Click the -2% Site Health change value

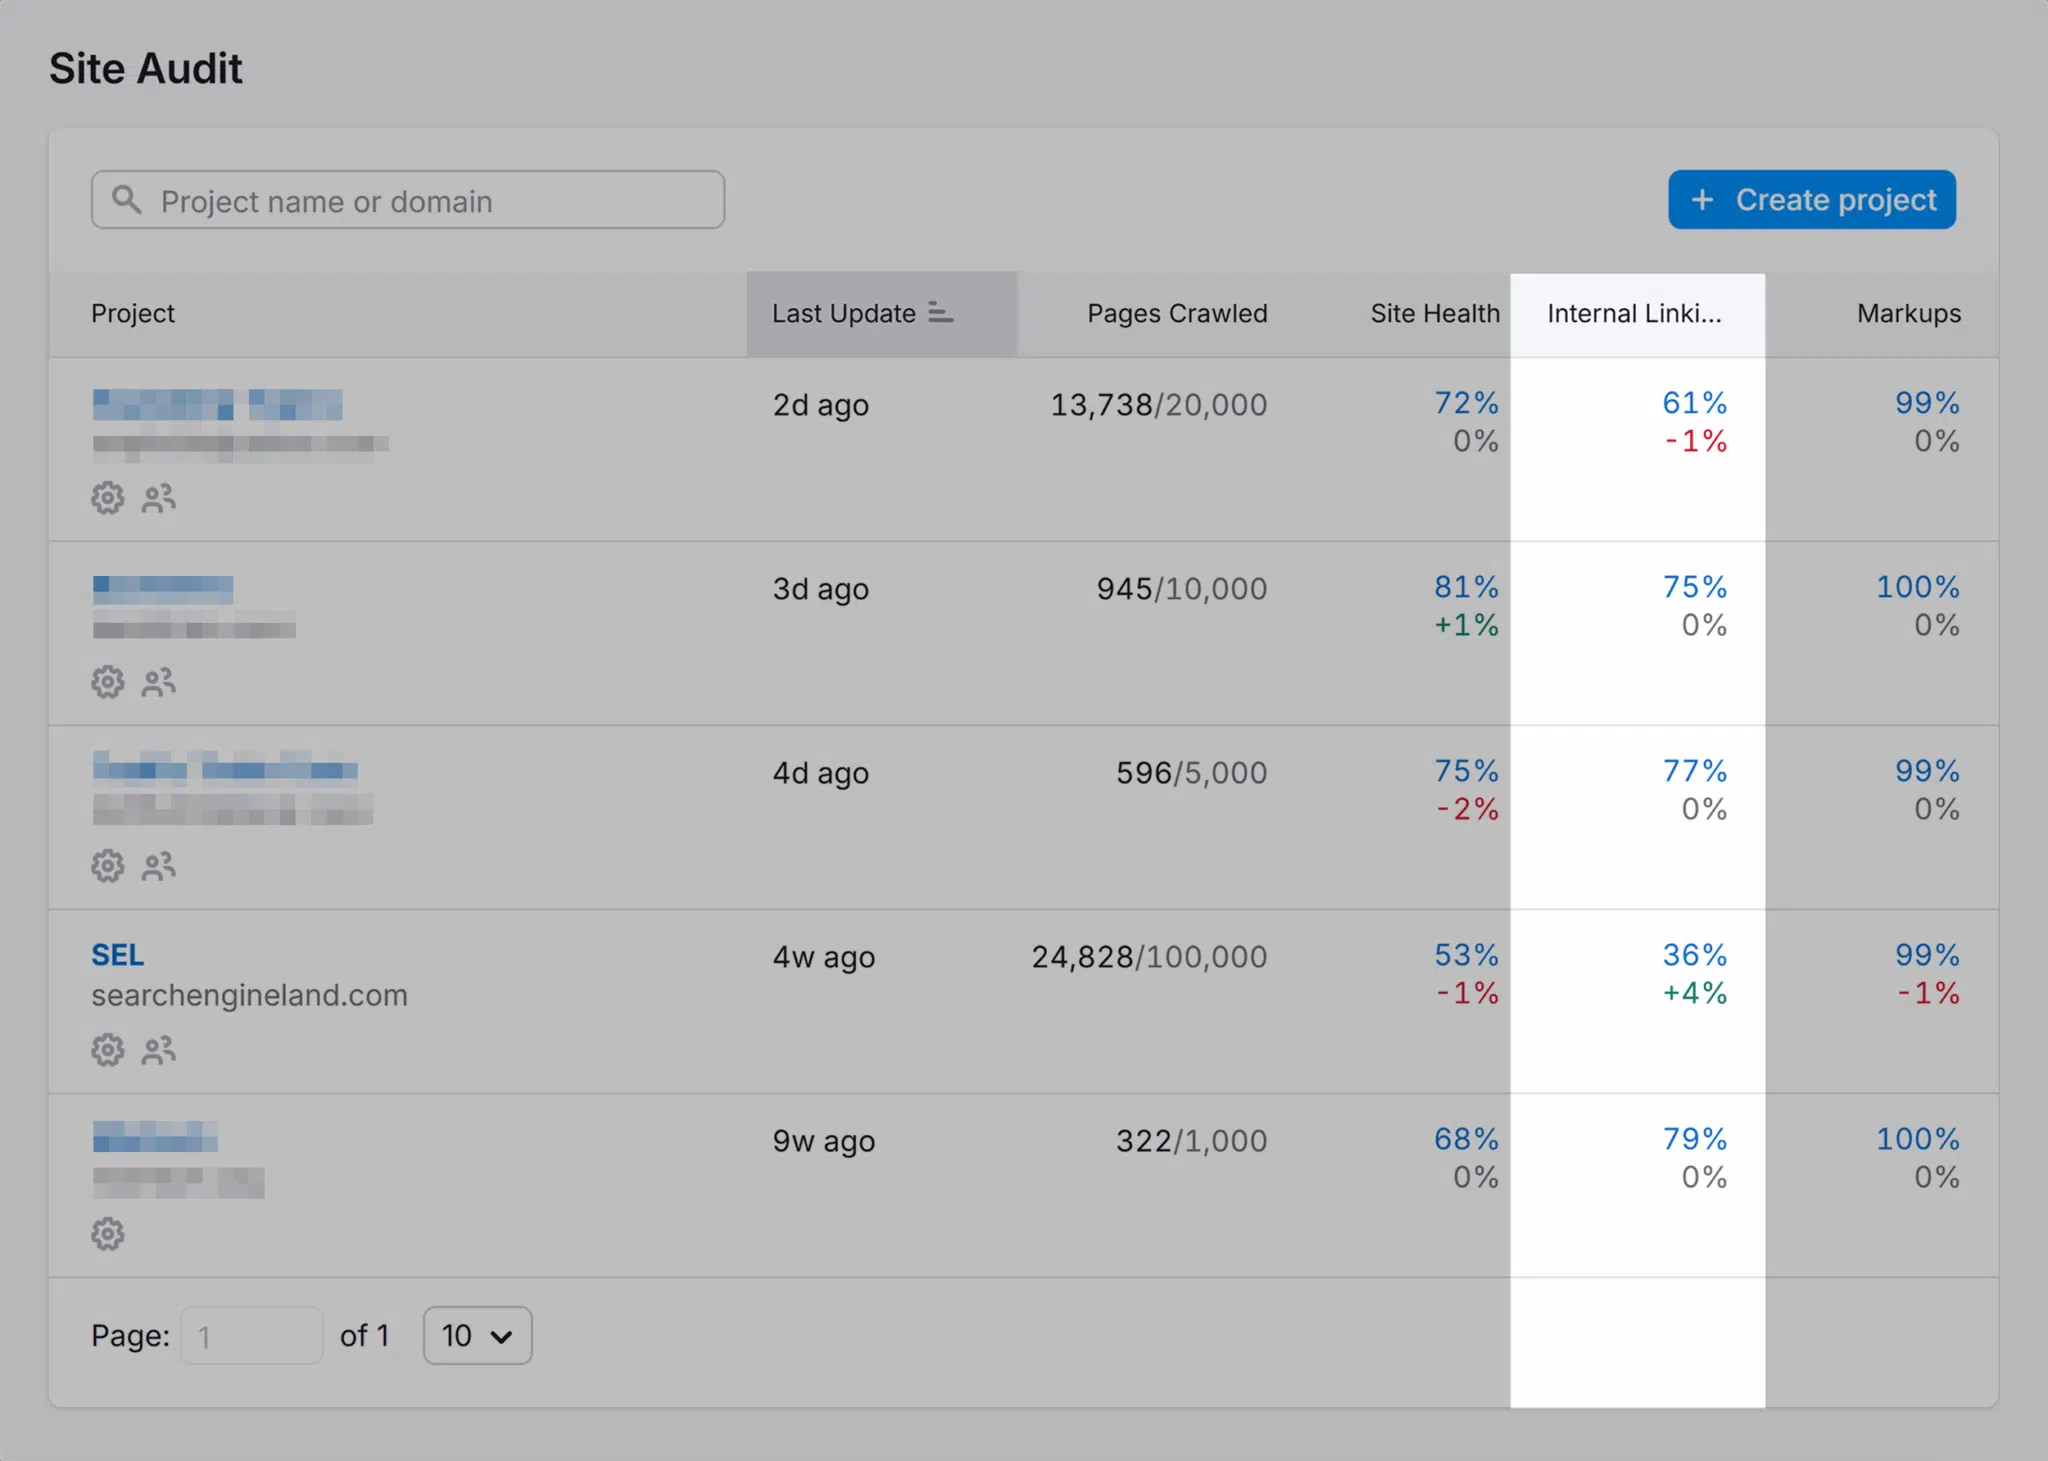(x=1467, y=809)
